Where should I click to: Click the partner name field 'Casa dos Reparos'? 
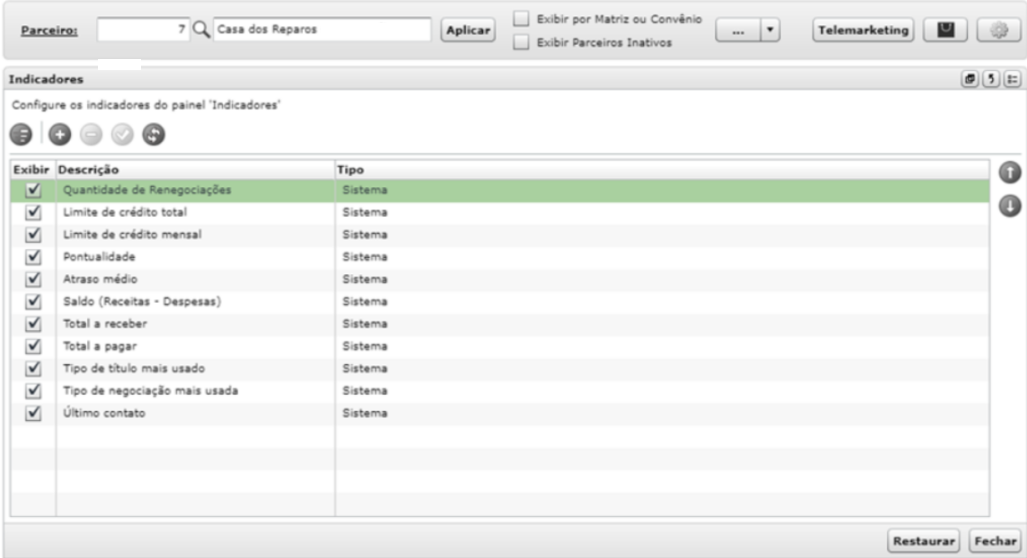pyautogui.click(x=322, y=29)
